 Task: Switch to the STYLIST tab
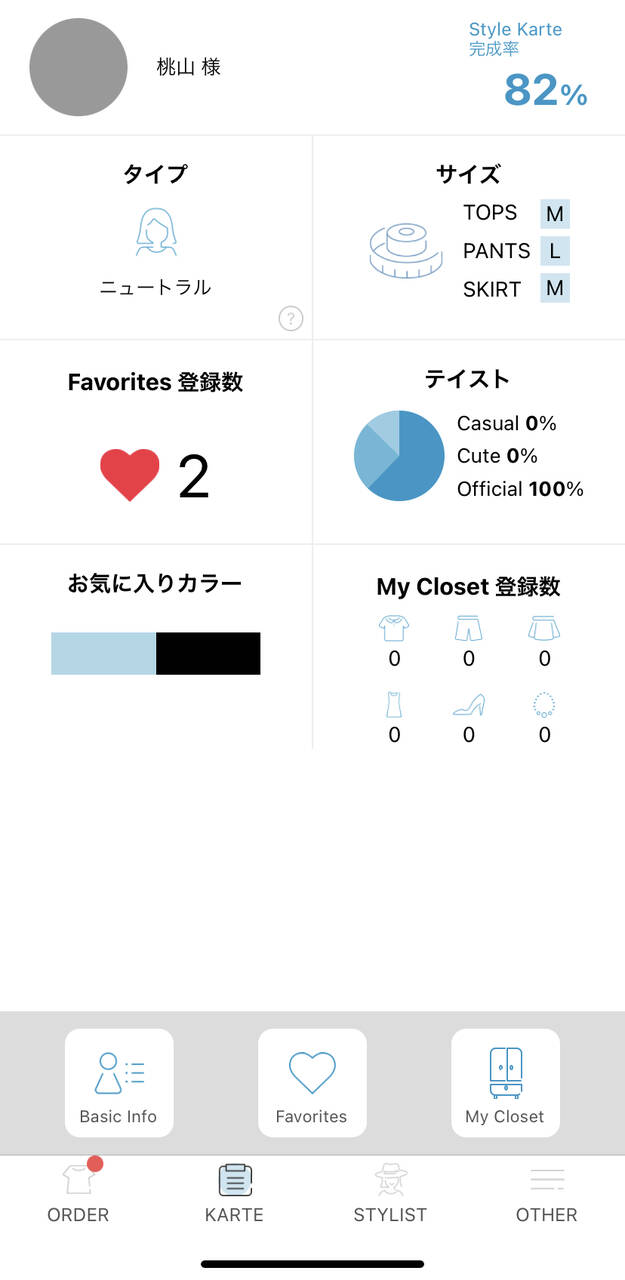[390, 1192]
